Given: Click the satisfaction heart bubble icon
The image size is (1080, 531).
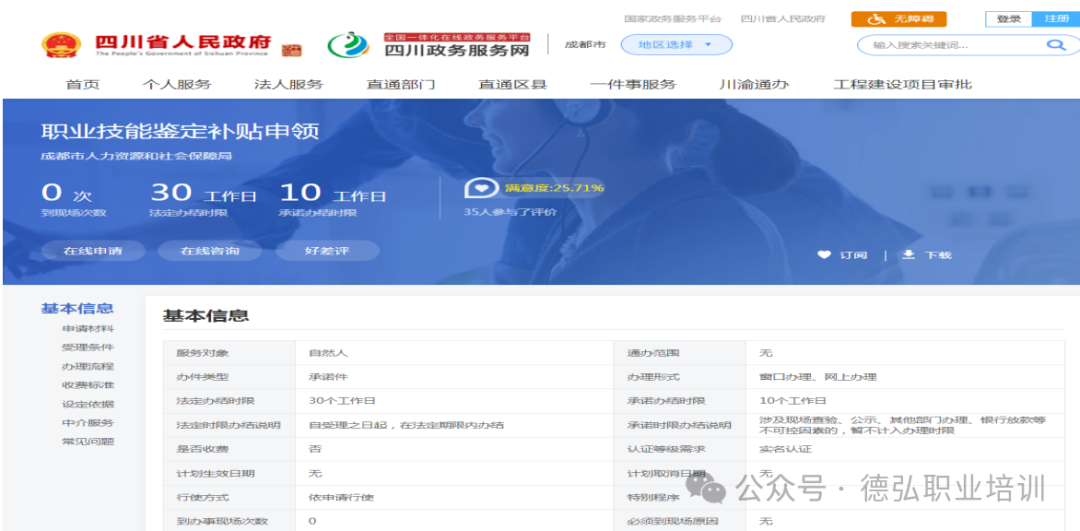Looking at the screenshot, I should tap(482, 188).
